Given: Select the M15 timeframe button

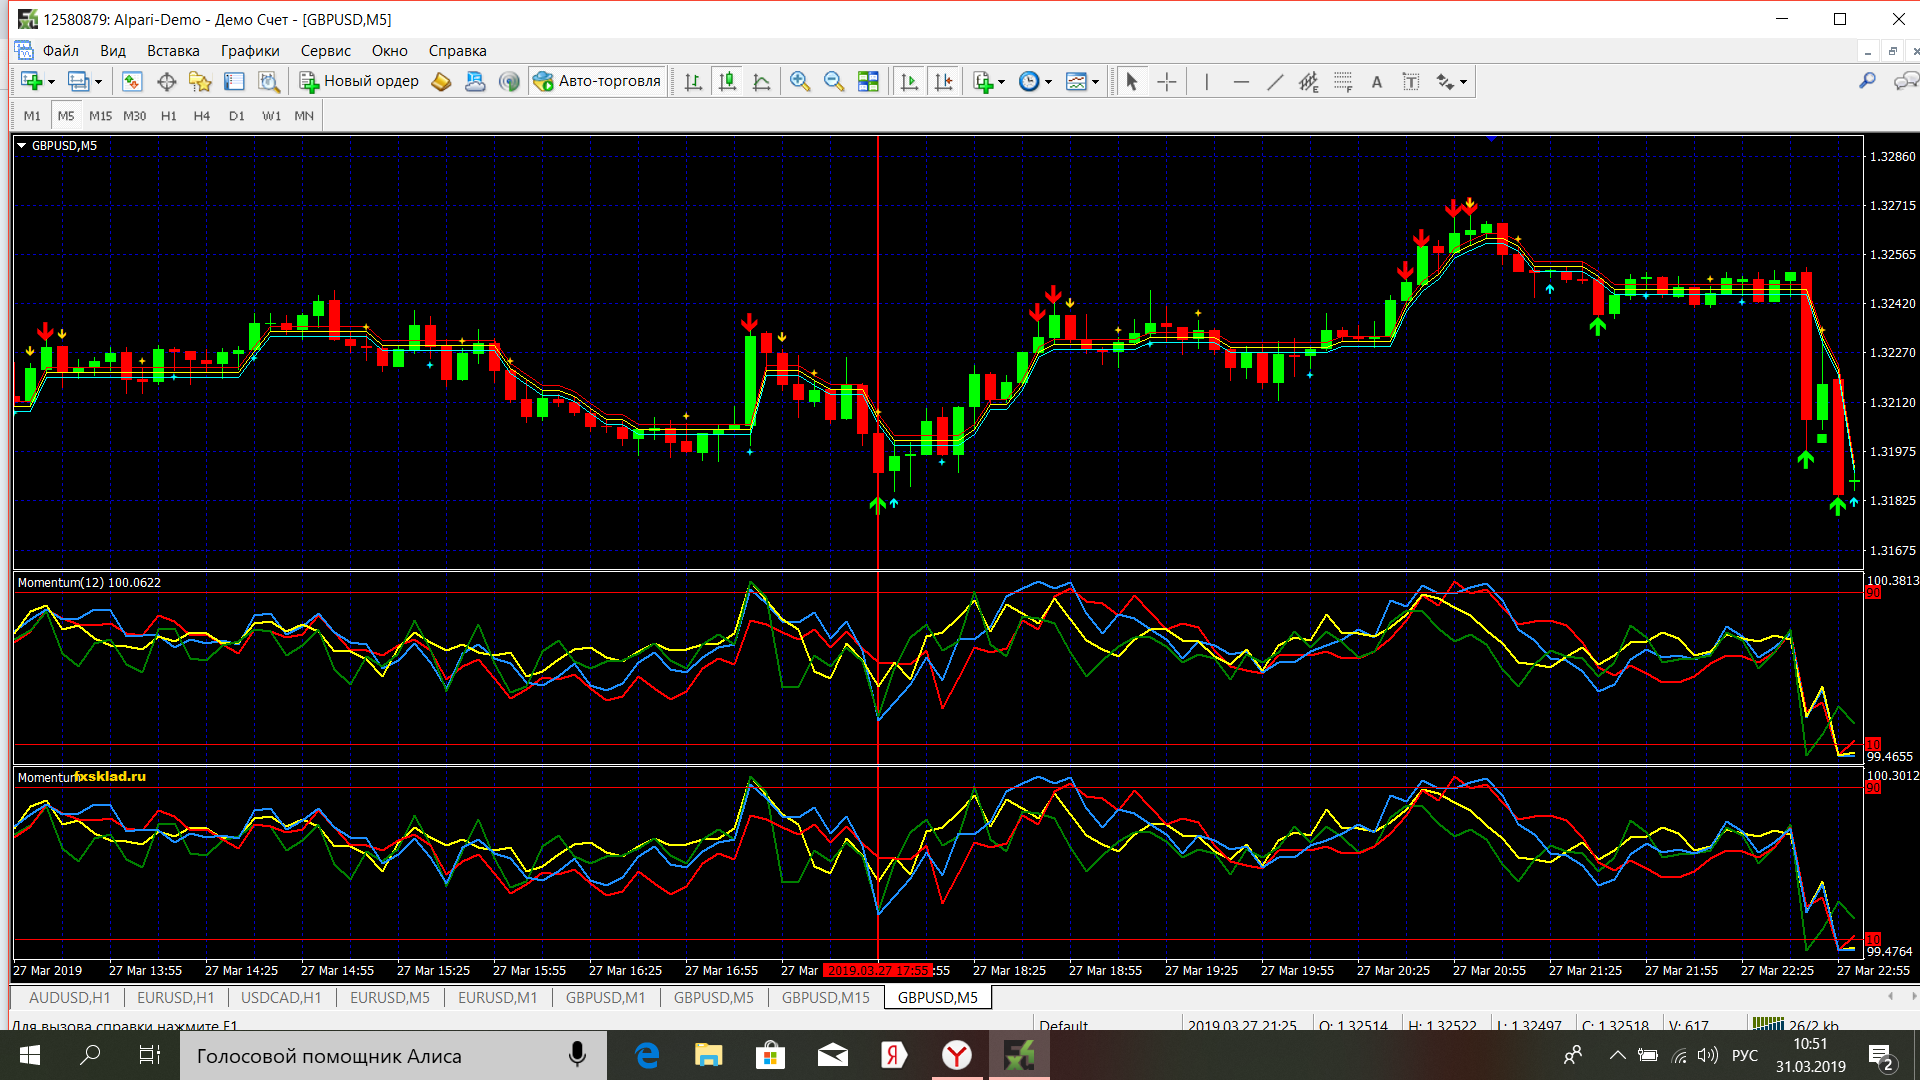Looking at the screenshot, I should 100,116.
